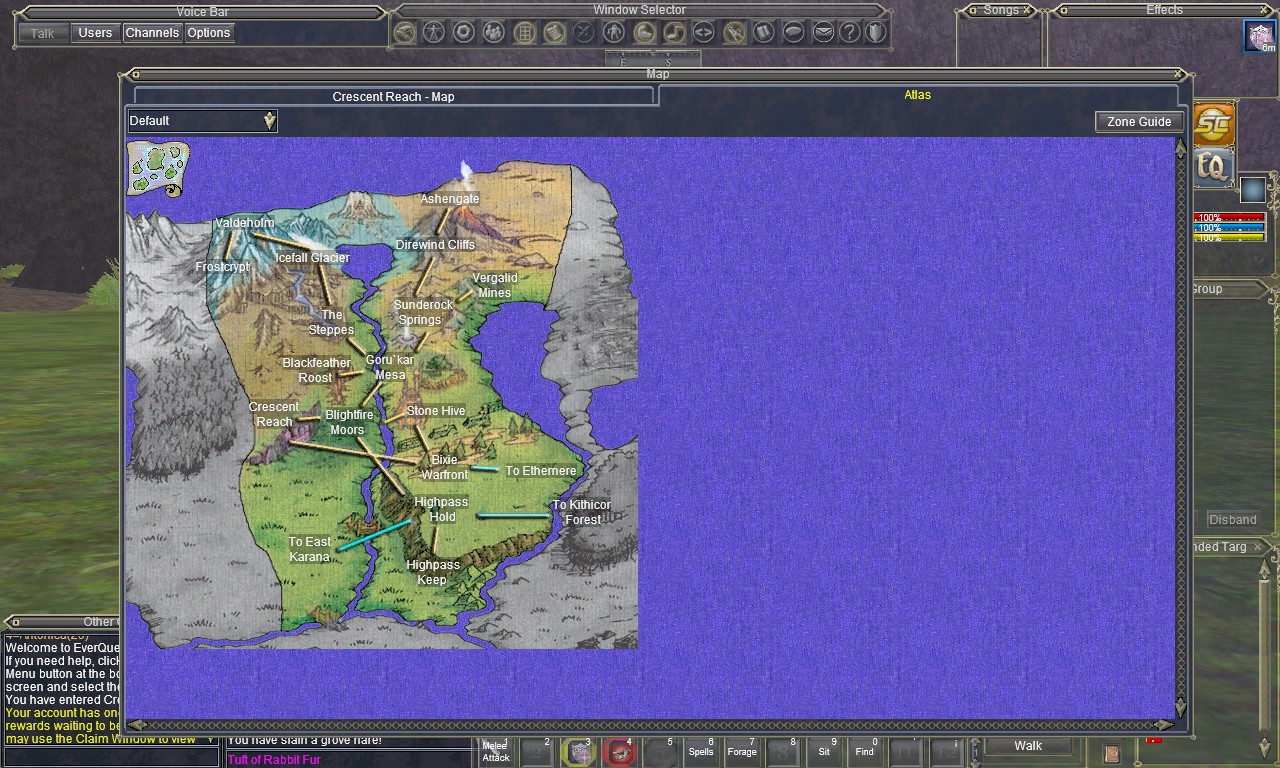Click hotbar slot 4 red icon
Image resolution: width=1280 pixels, height=768 pixels.
[619, 752]
